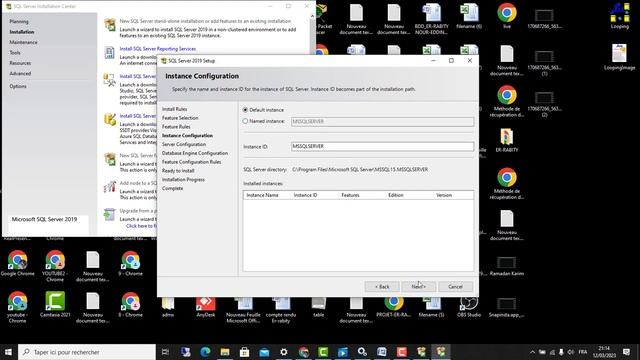Maximize the SQL Server 2019 Setup window

click(x=451, y=60)
